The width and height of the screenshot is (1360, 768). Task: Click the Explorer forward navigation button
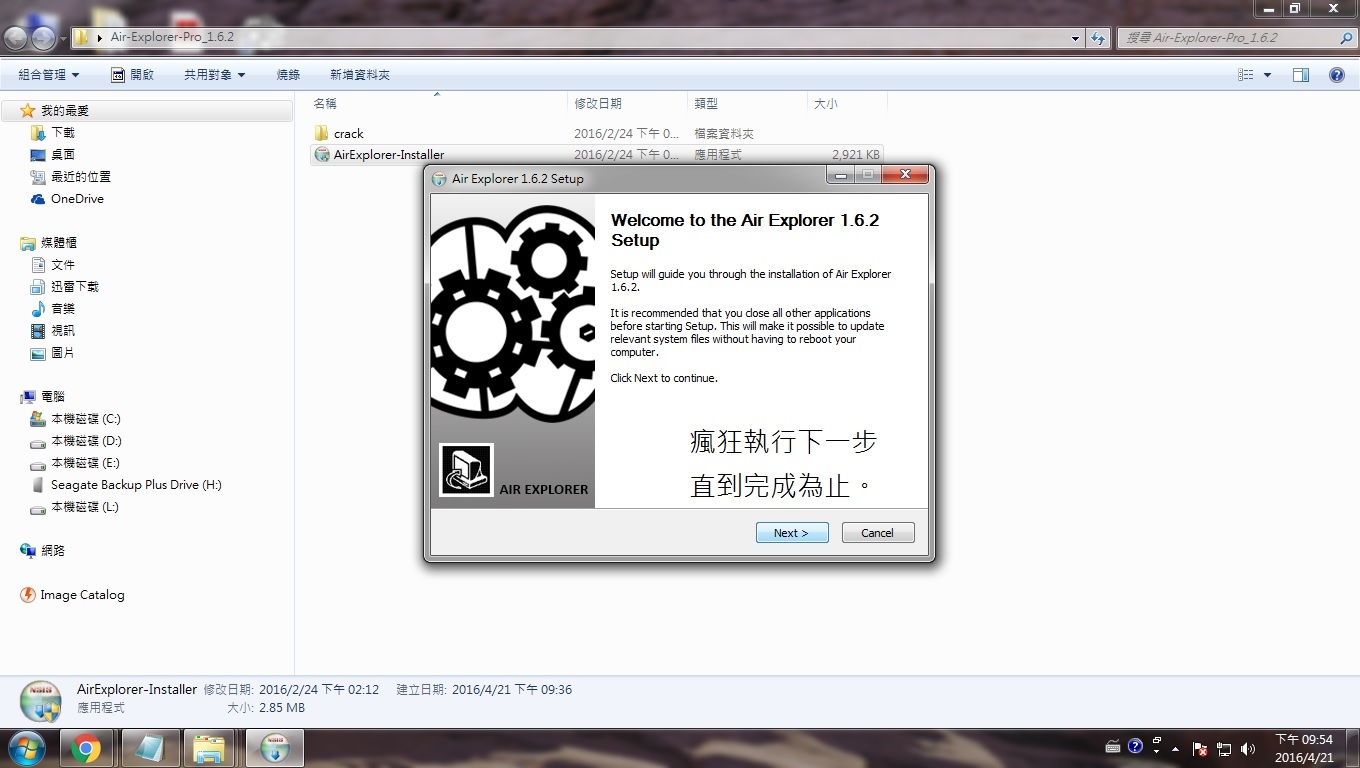44,38
